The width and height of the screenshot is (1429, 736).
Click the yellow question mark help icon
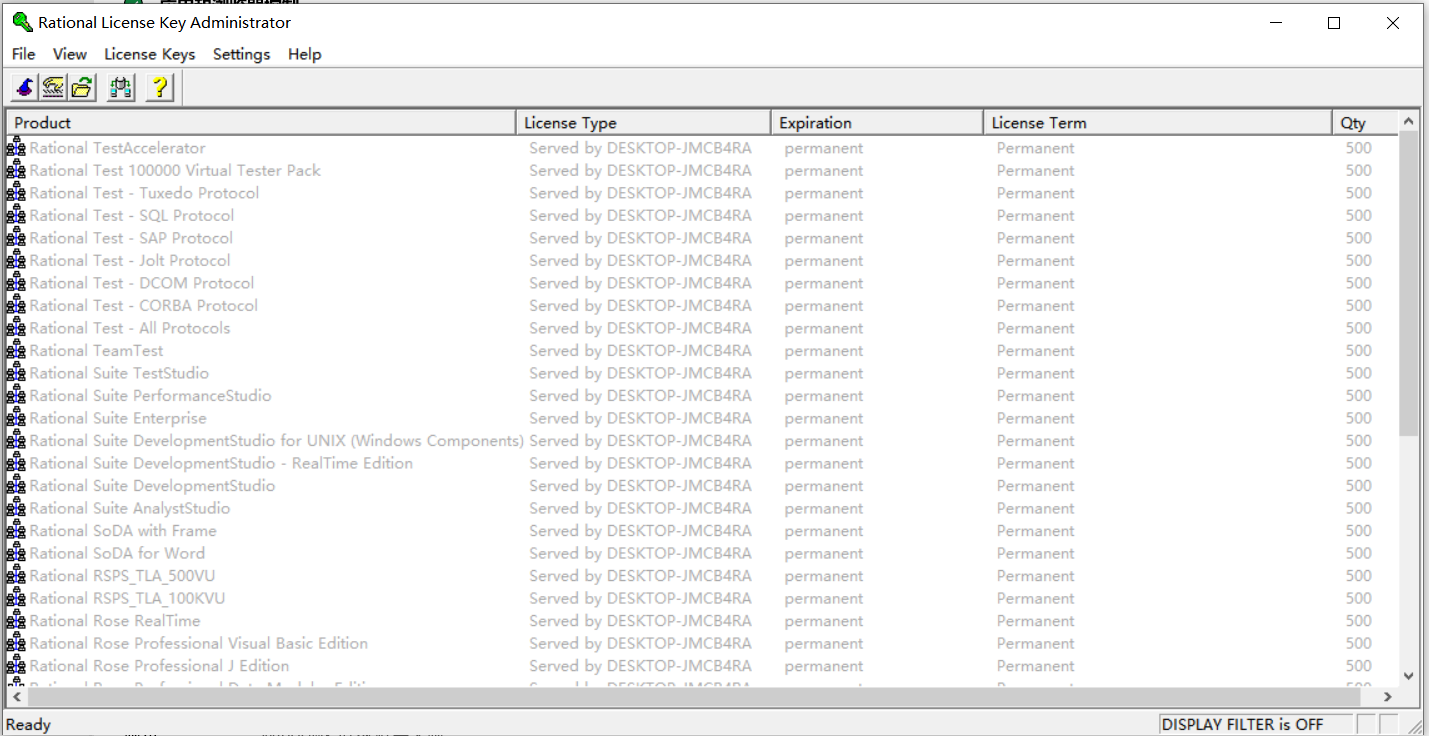click(160, 88)
